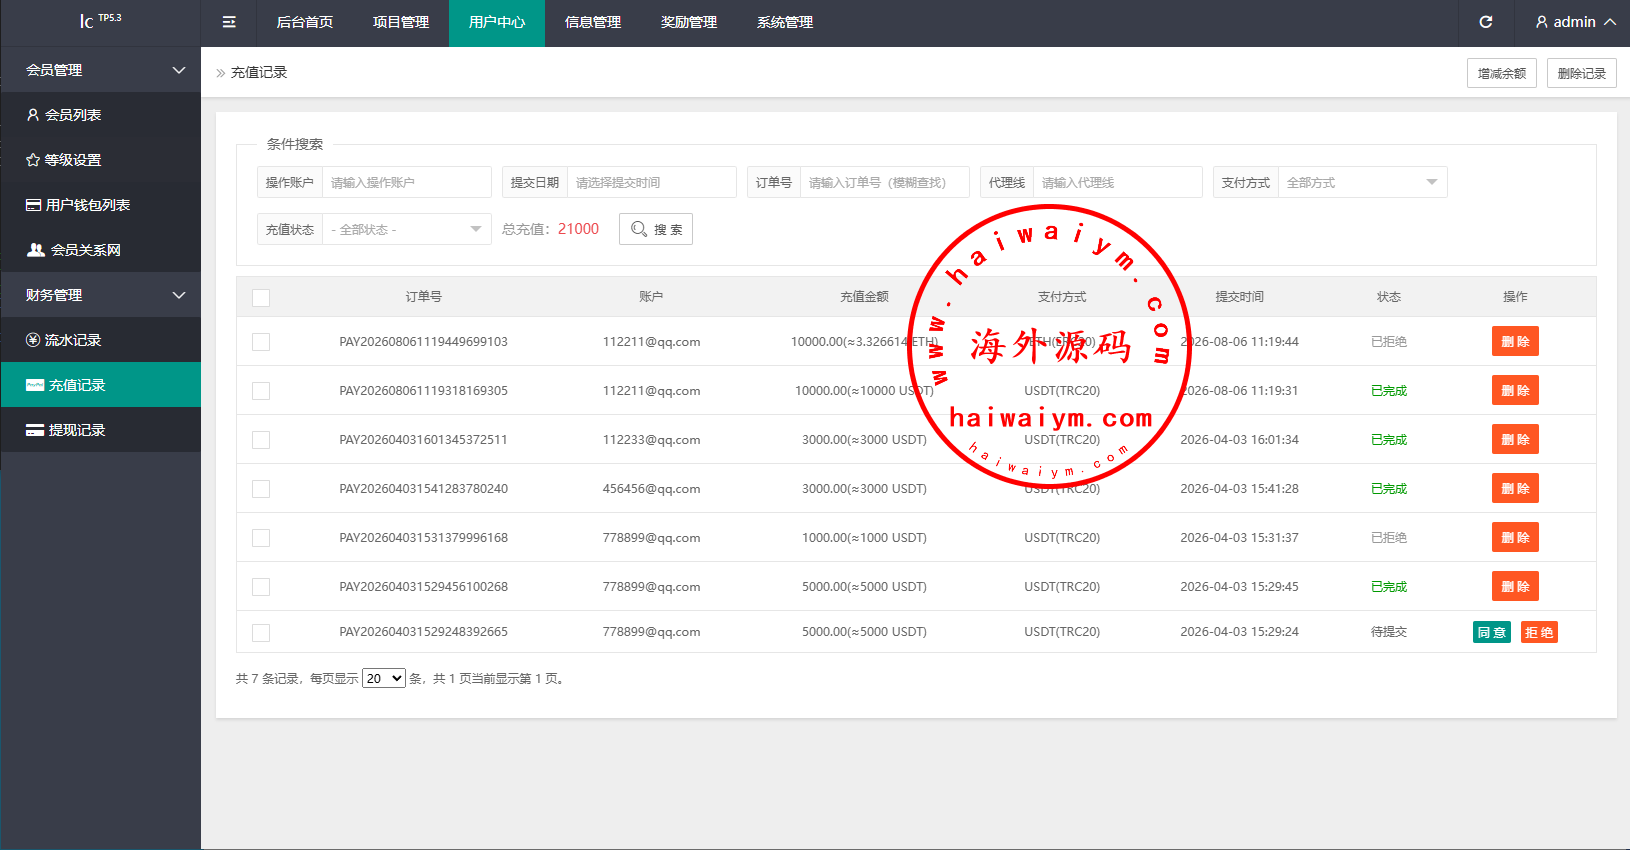Open the 支付方式 dropdown
Screen dimensions: 1630x850
click(1362, 182)
